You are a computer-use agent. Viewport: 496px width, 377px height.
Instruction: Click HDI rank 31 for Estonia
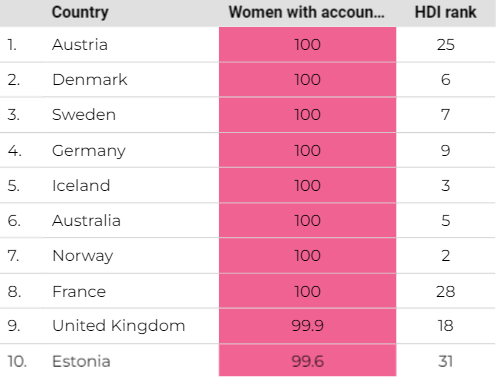point(446,361)
